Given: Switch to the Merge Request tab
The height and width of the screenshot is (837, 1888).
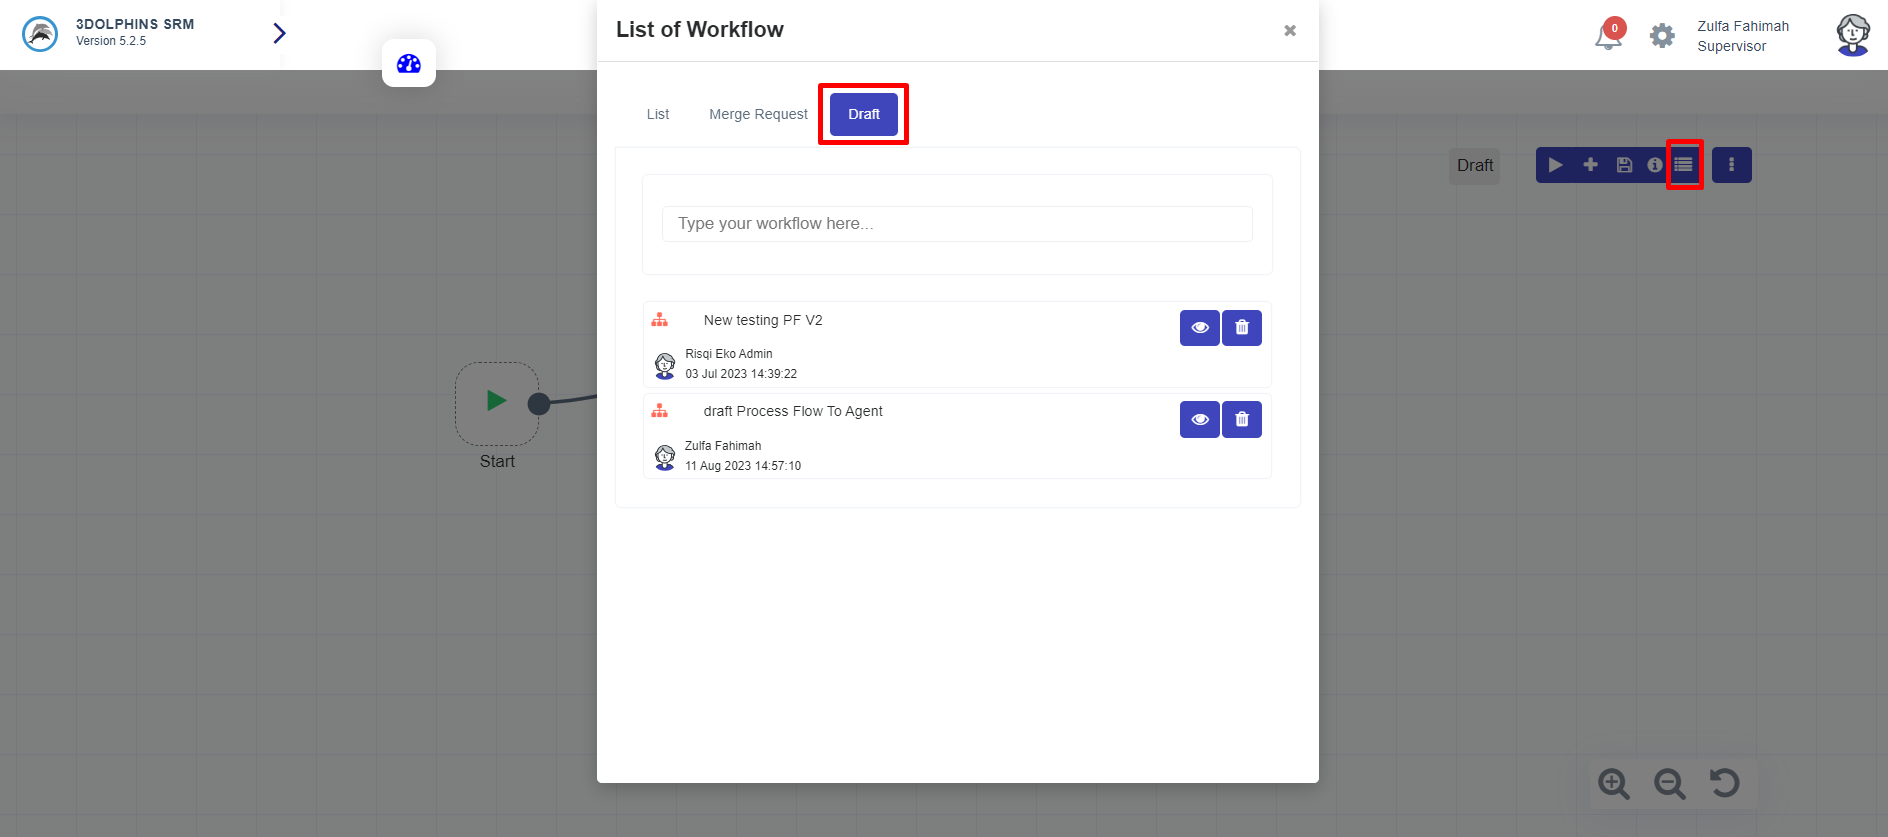Looking at the screenshot, I should pyautogui.click(x=758, y=114).
